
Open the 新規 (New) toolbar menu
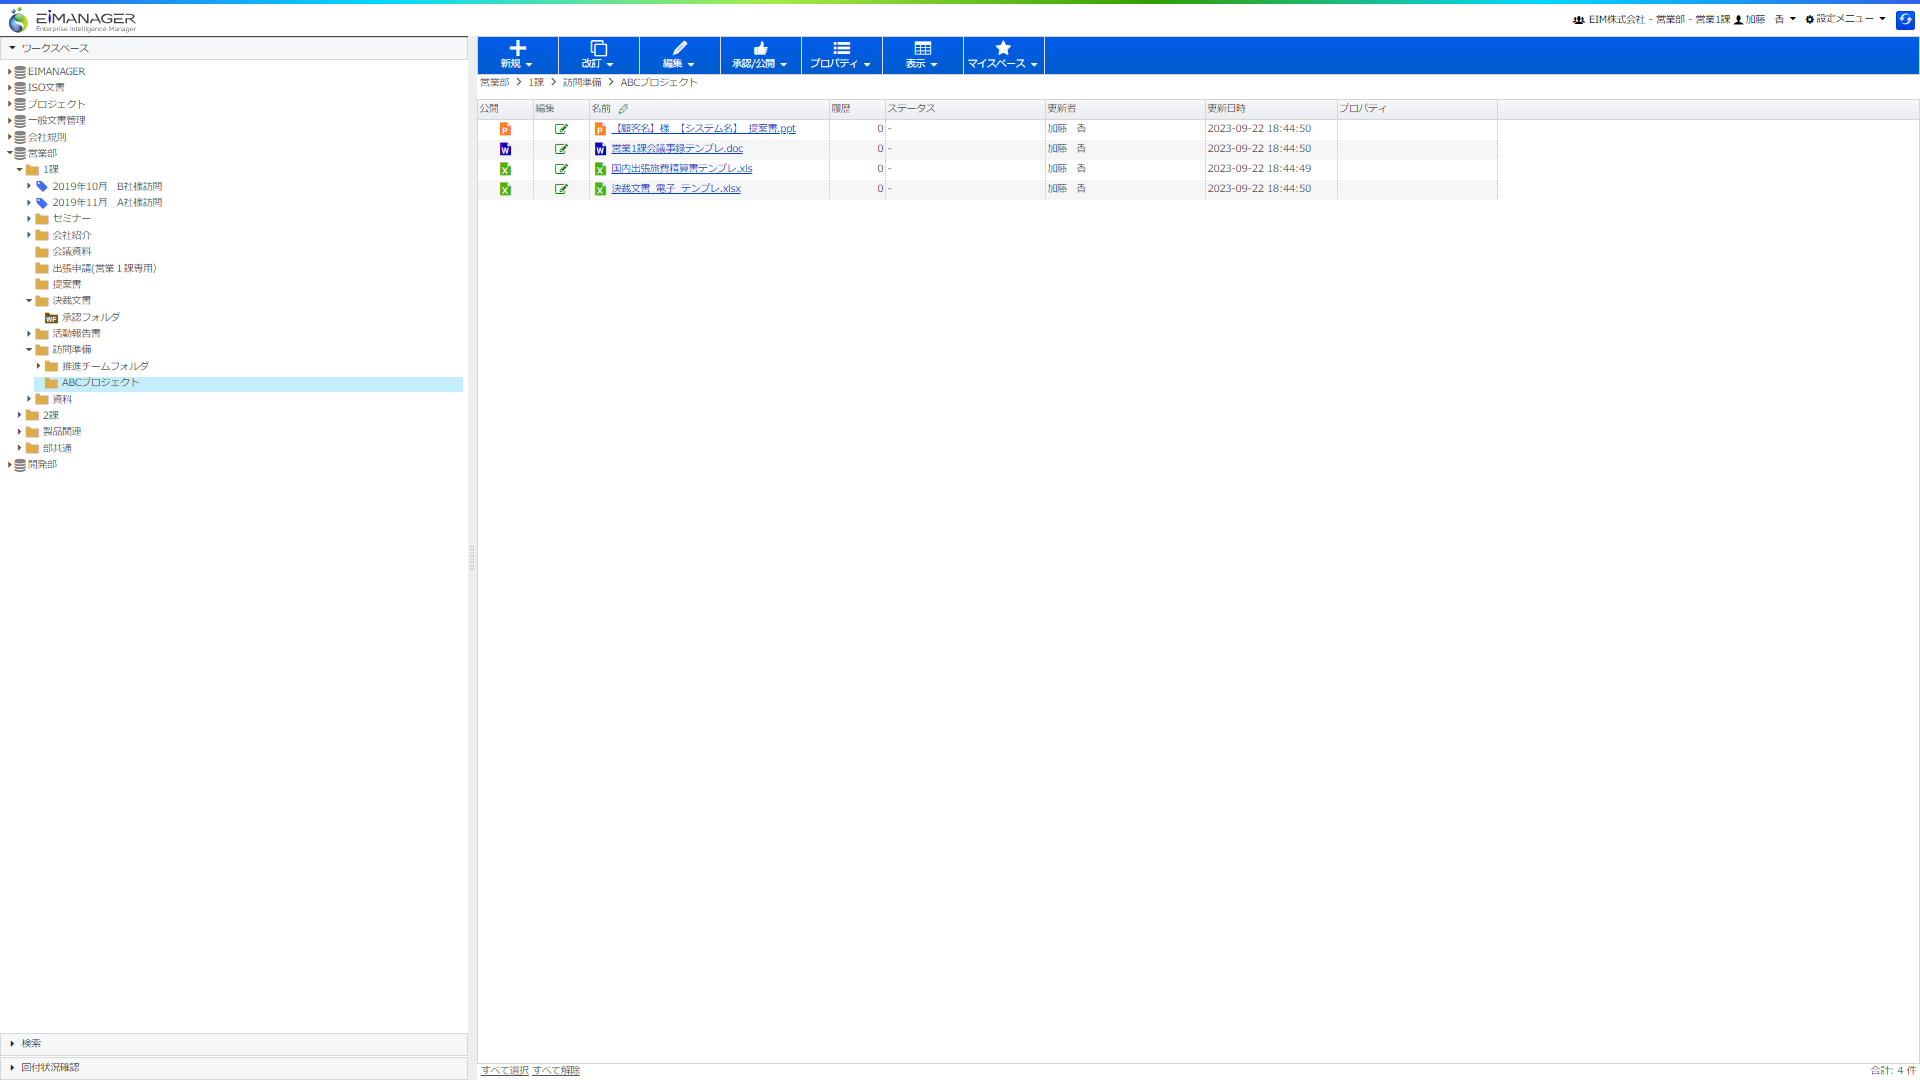pos(517,55)
